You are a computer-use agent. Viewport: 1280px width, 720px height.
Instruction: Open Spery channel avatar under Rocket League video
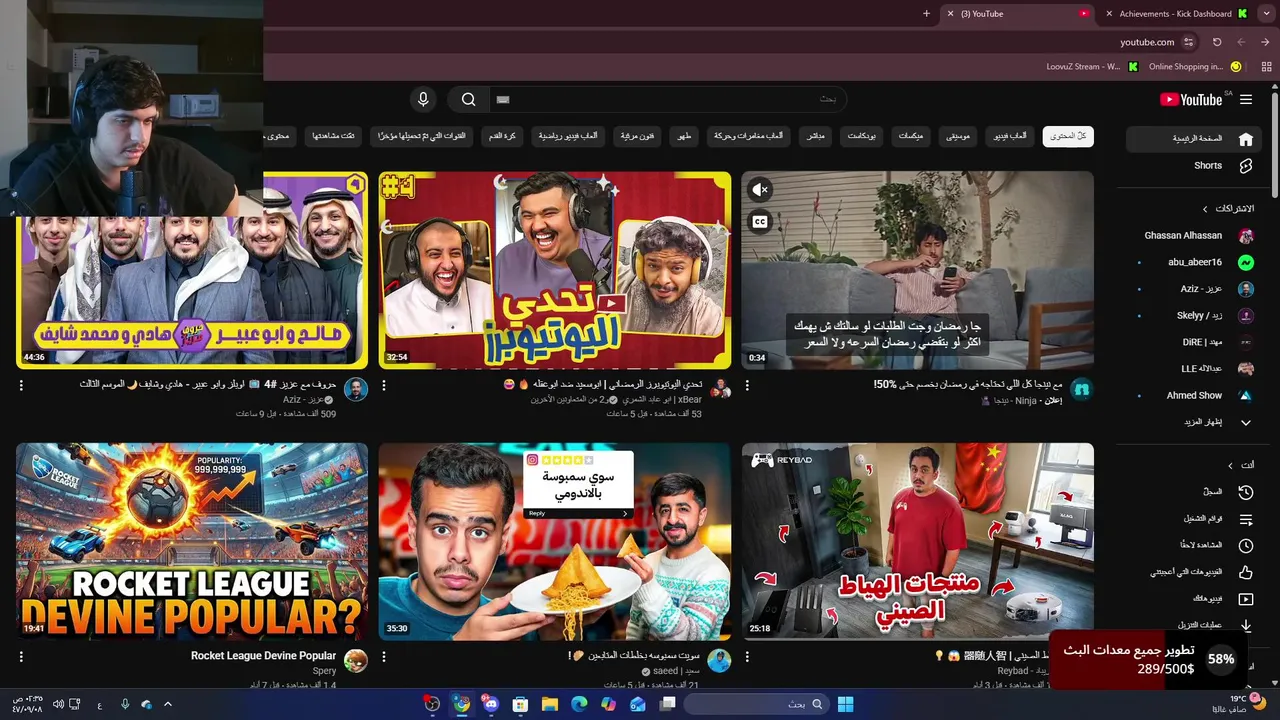click(x=356, y=661)
